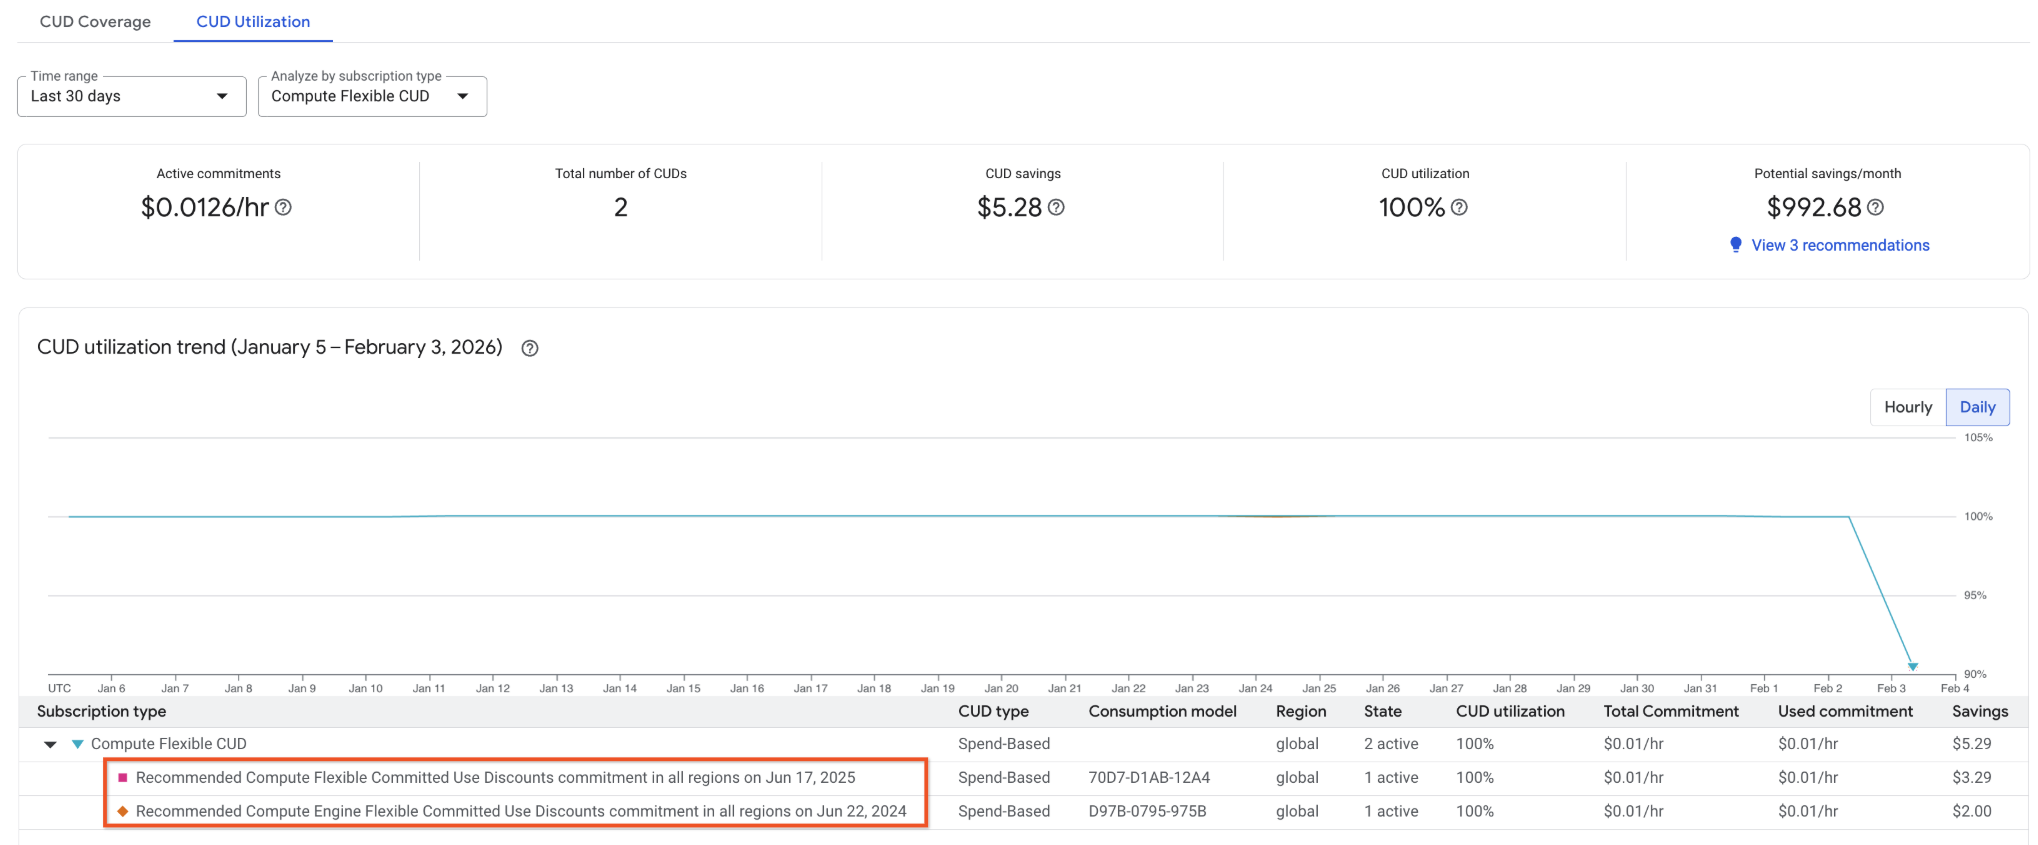
Task: Switch chart to Hourly view
Action: coord(1907,407)
